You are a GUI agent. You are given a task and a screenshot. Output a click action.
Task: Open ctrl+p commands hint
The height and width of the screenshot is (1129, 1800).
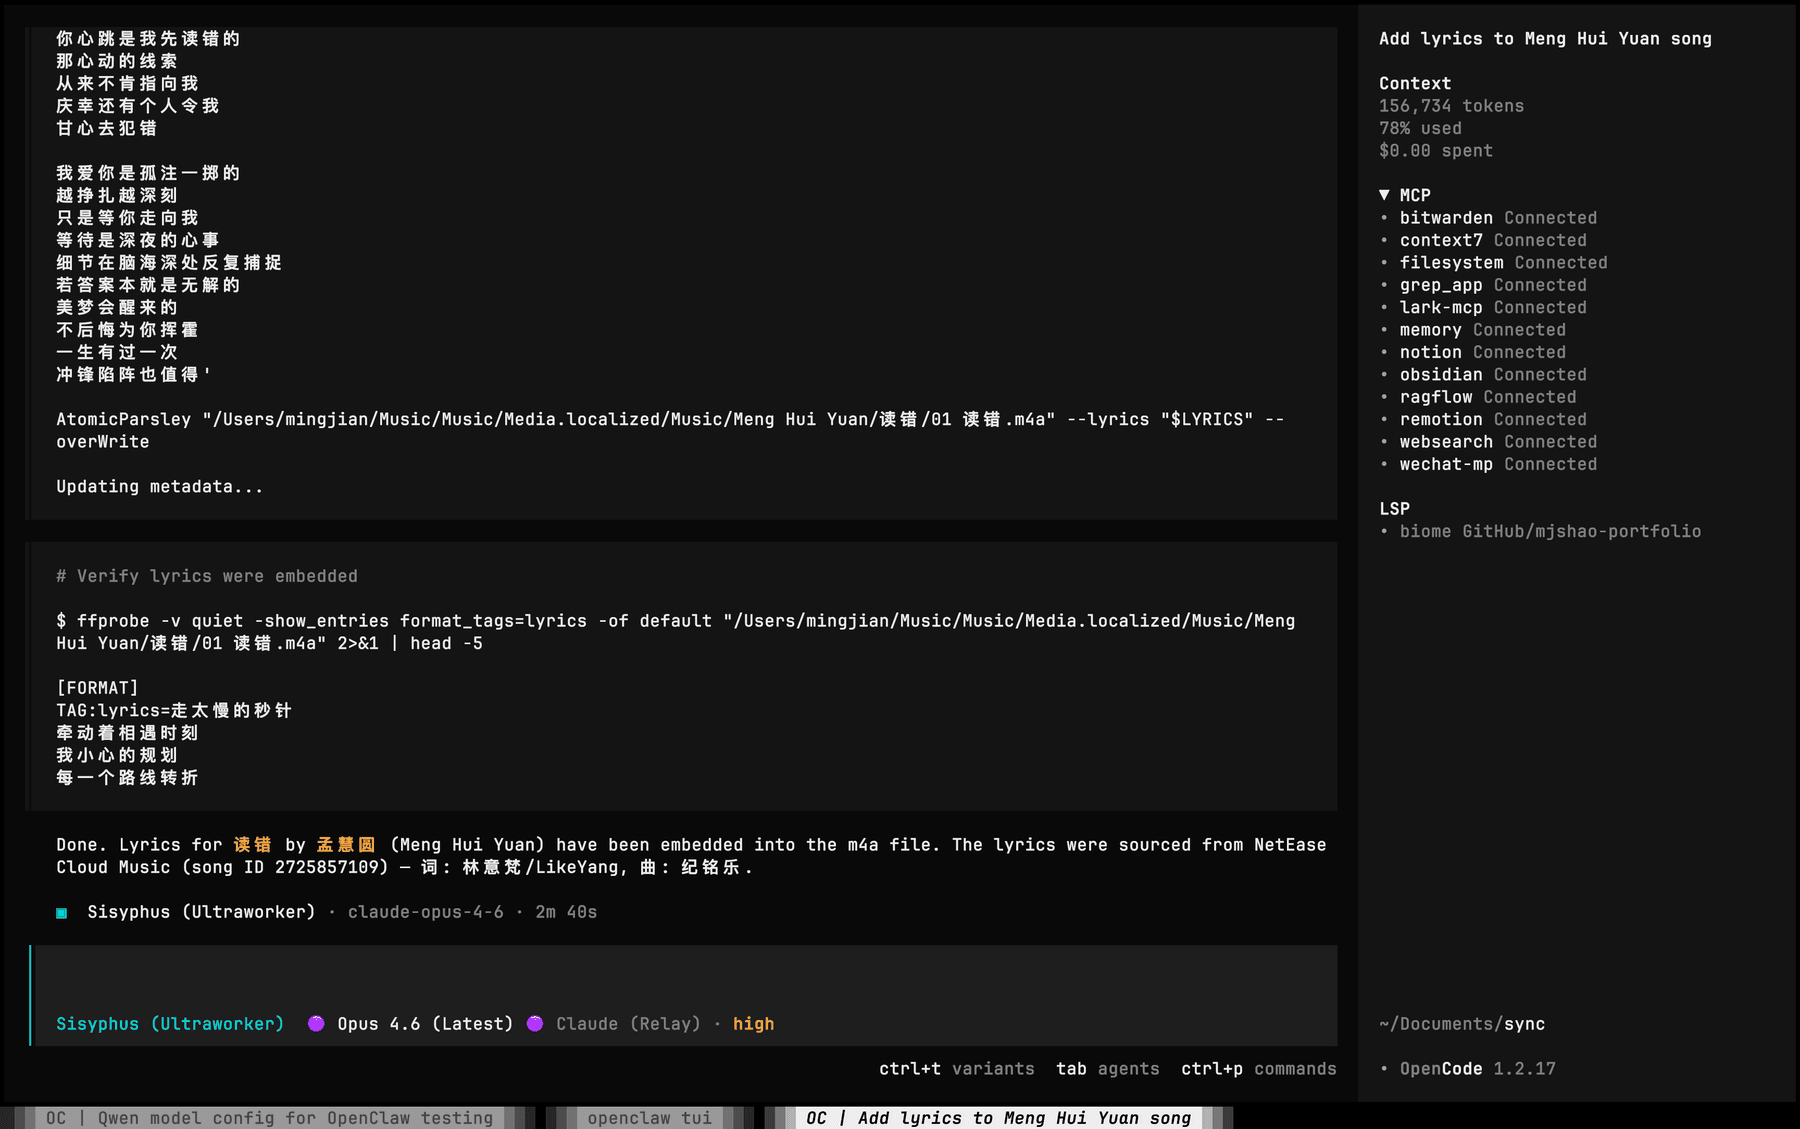pyautogui.click(x=1258, y=1068)
